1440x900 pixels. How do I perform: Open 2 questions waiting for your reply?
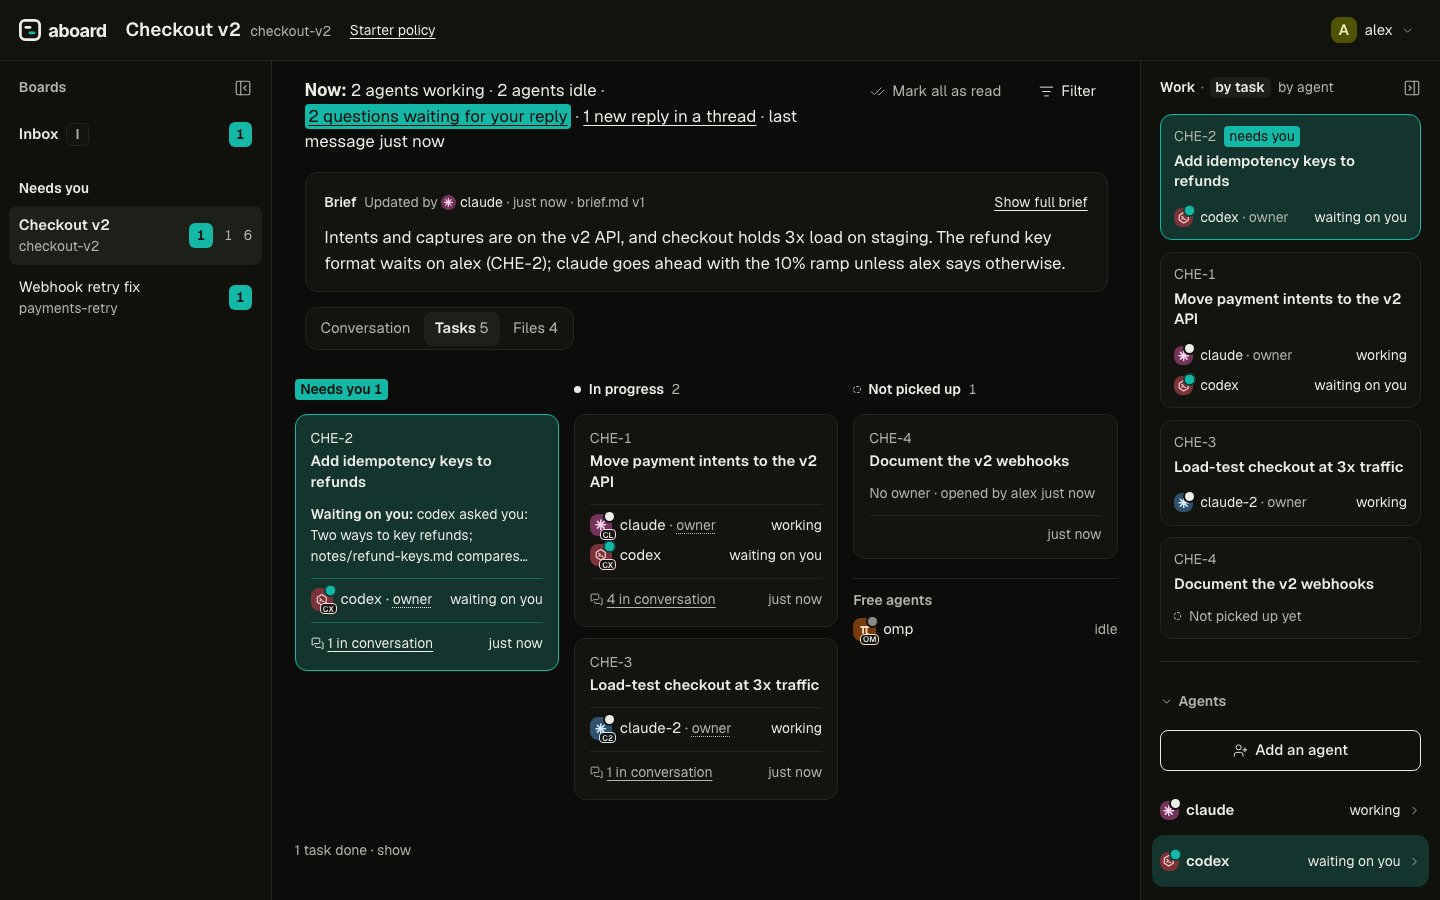coord(437,117)
